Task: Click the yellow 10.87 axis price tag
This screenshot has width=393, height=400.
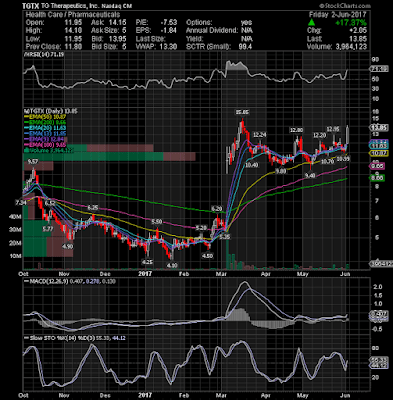Action: pyautogui.click(x=379, y=153)
